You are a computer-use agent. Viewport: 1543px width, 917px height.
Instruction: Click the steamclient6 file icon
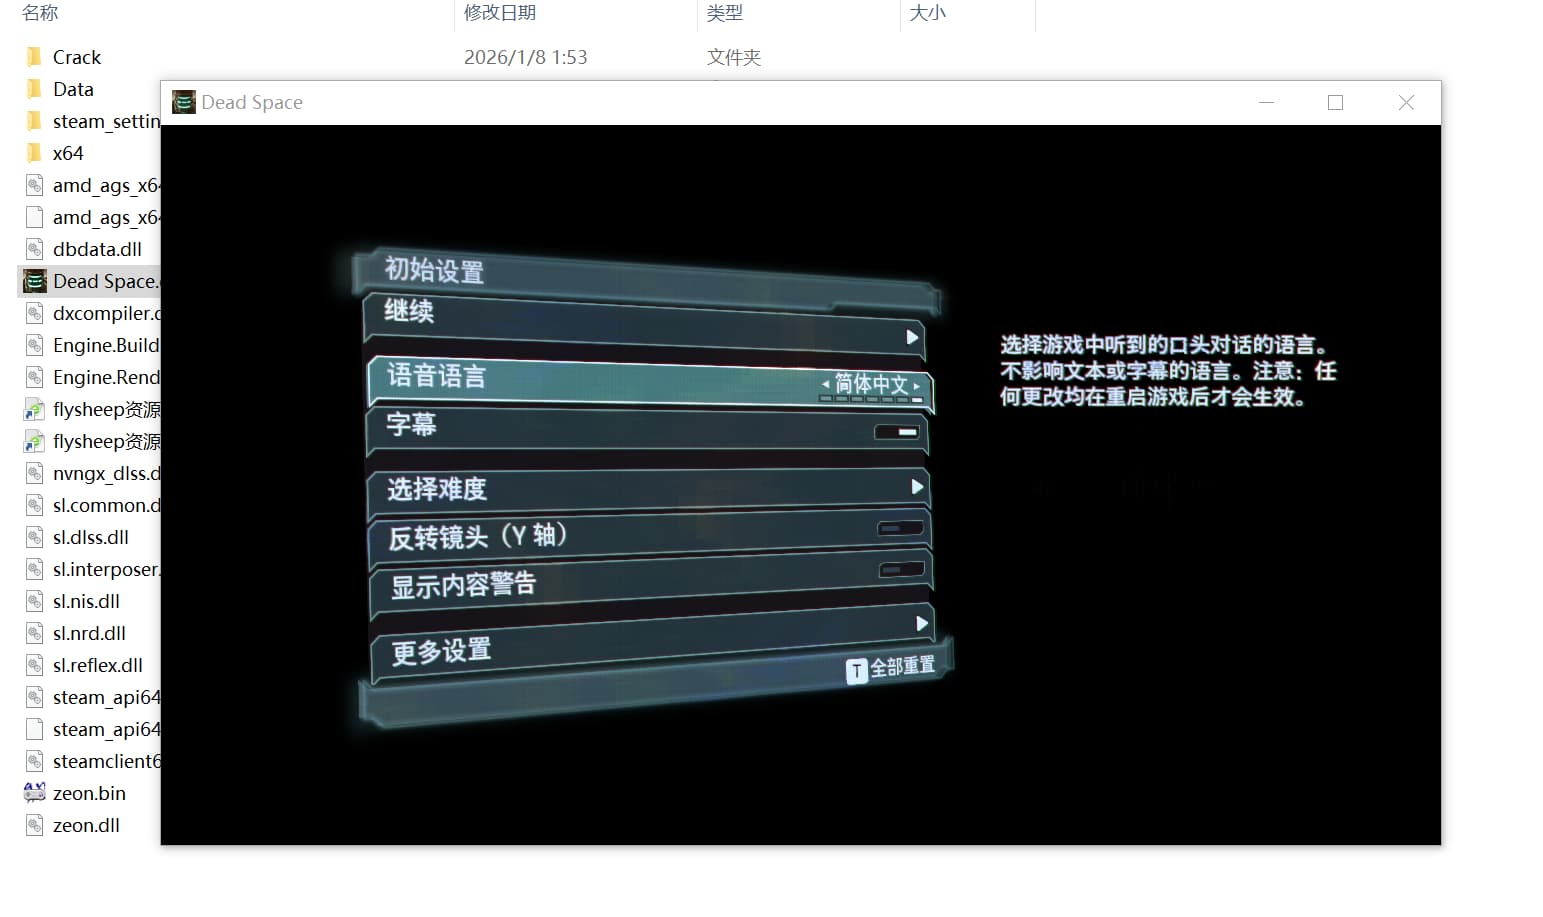click(x=34, y=760)
